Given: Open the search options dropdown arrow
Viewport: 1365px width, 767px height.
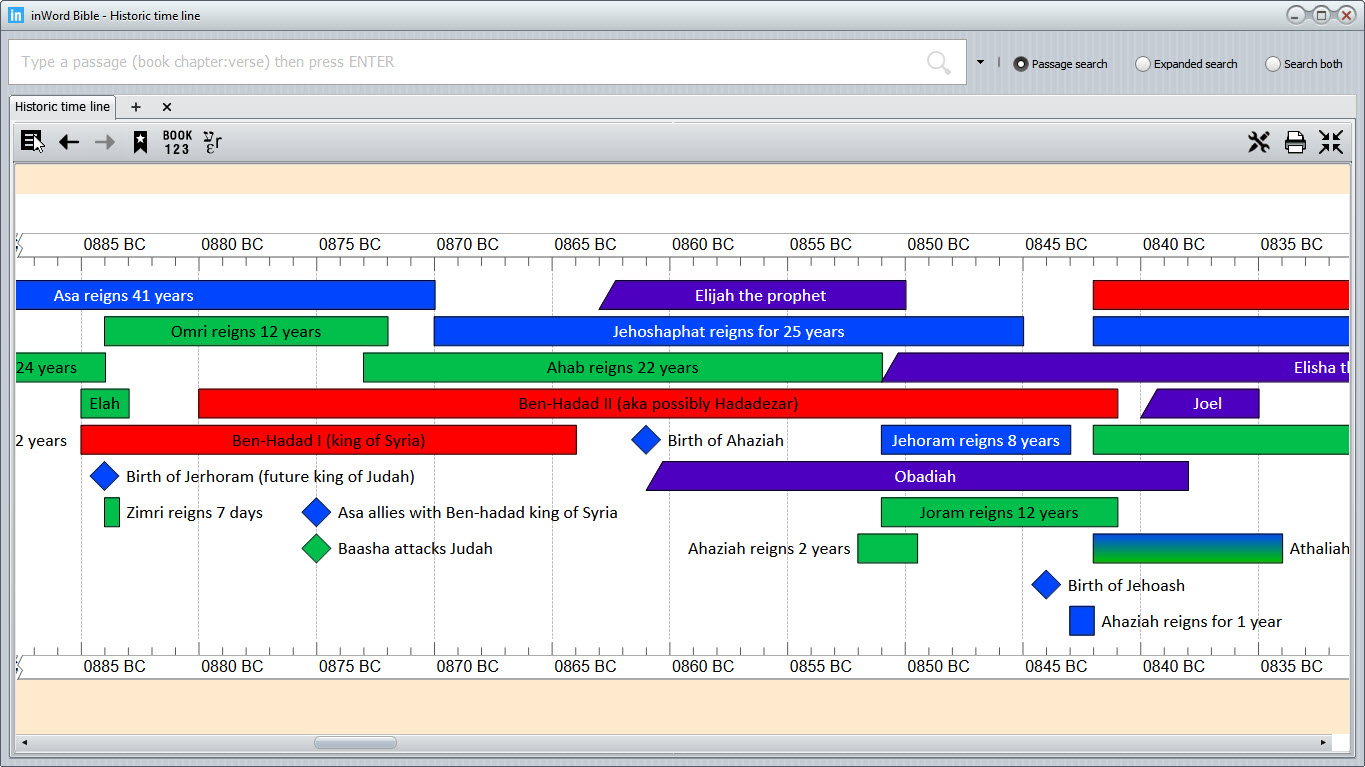Looking at the screenshot, I should [981, 62].
